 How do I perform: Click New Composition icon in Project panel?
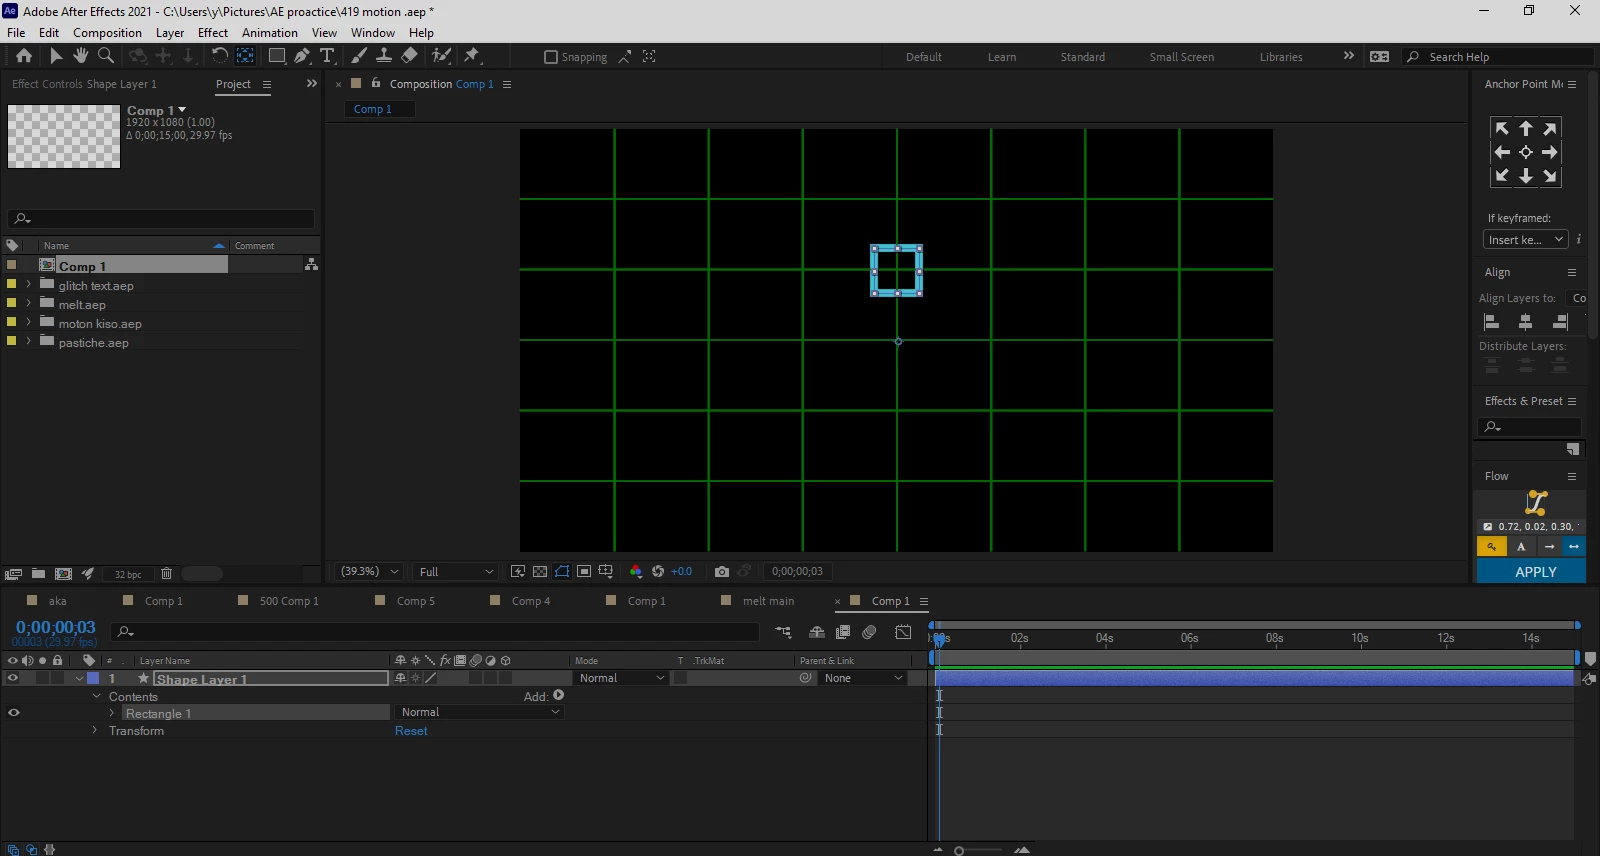[63, 574]
